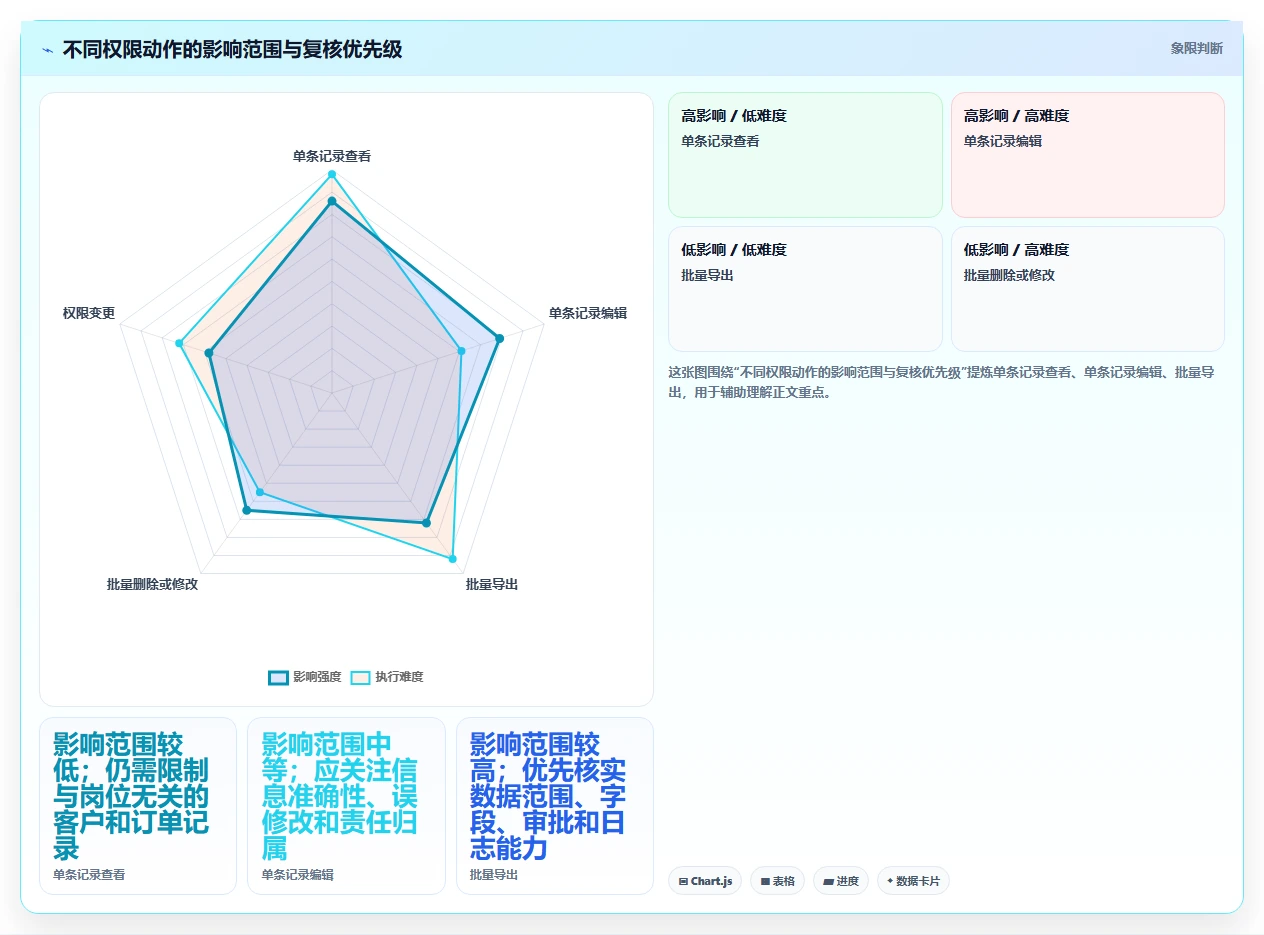Click the 影响强度 legend color box

tap(278, 677)
